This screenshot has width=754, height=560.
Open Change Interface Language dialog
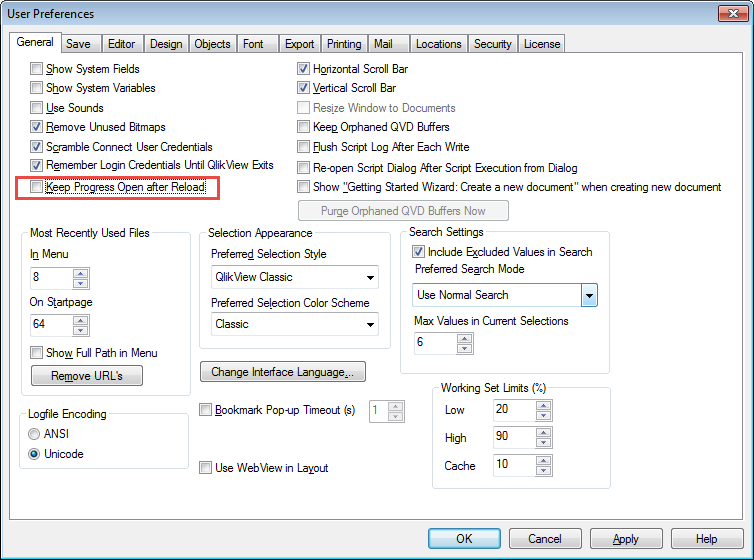283,372
